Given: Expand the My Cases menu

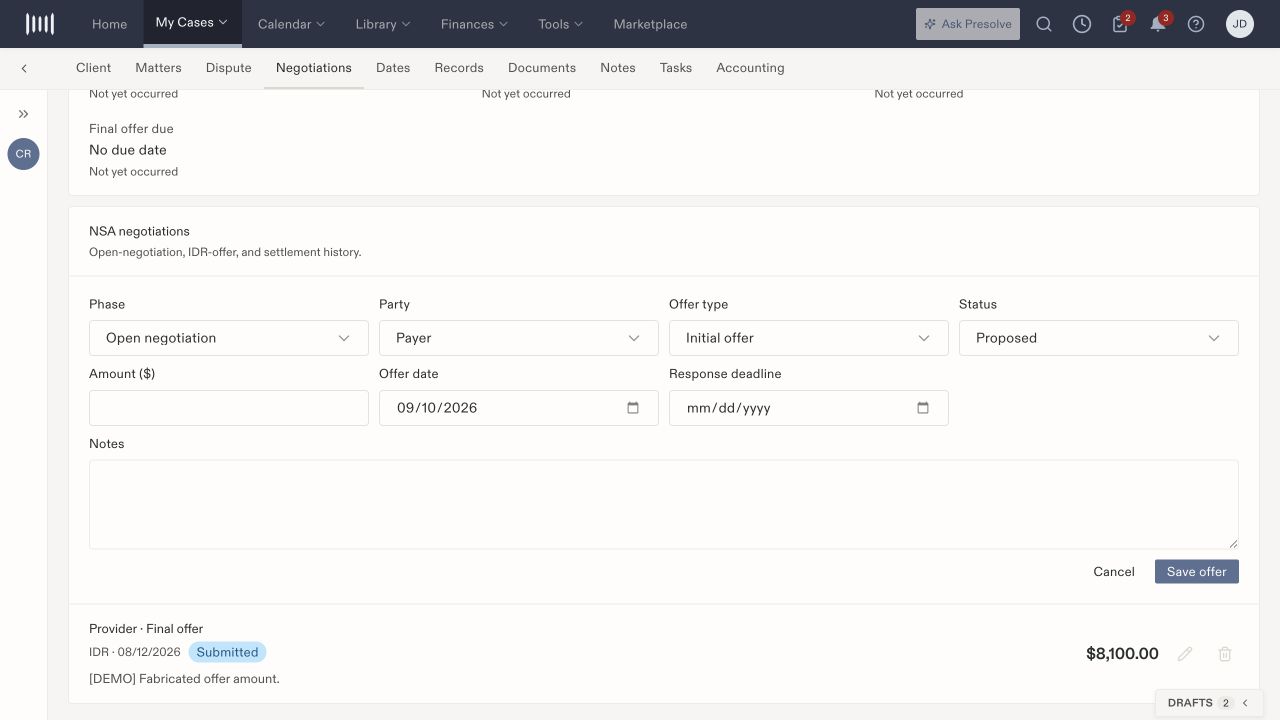Looking at the screenshot, I should point(192,23).
